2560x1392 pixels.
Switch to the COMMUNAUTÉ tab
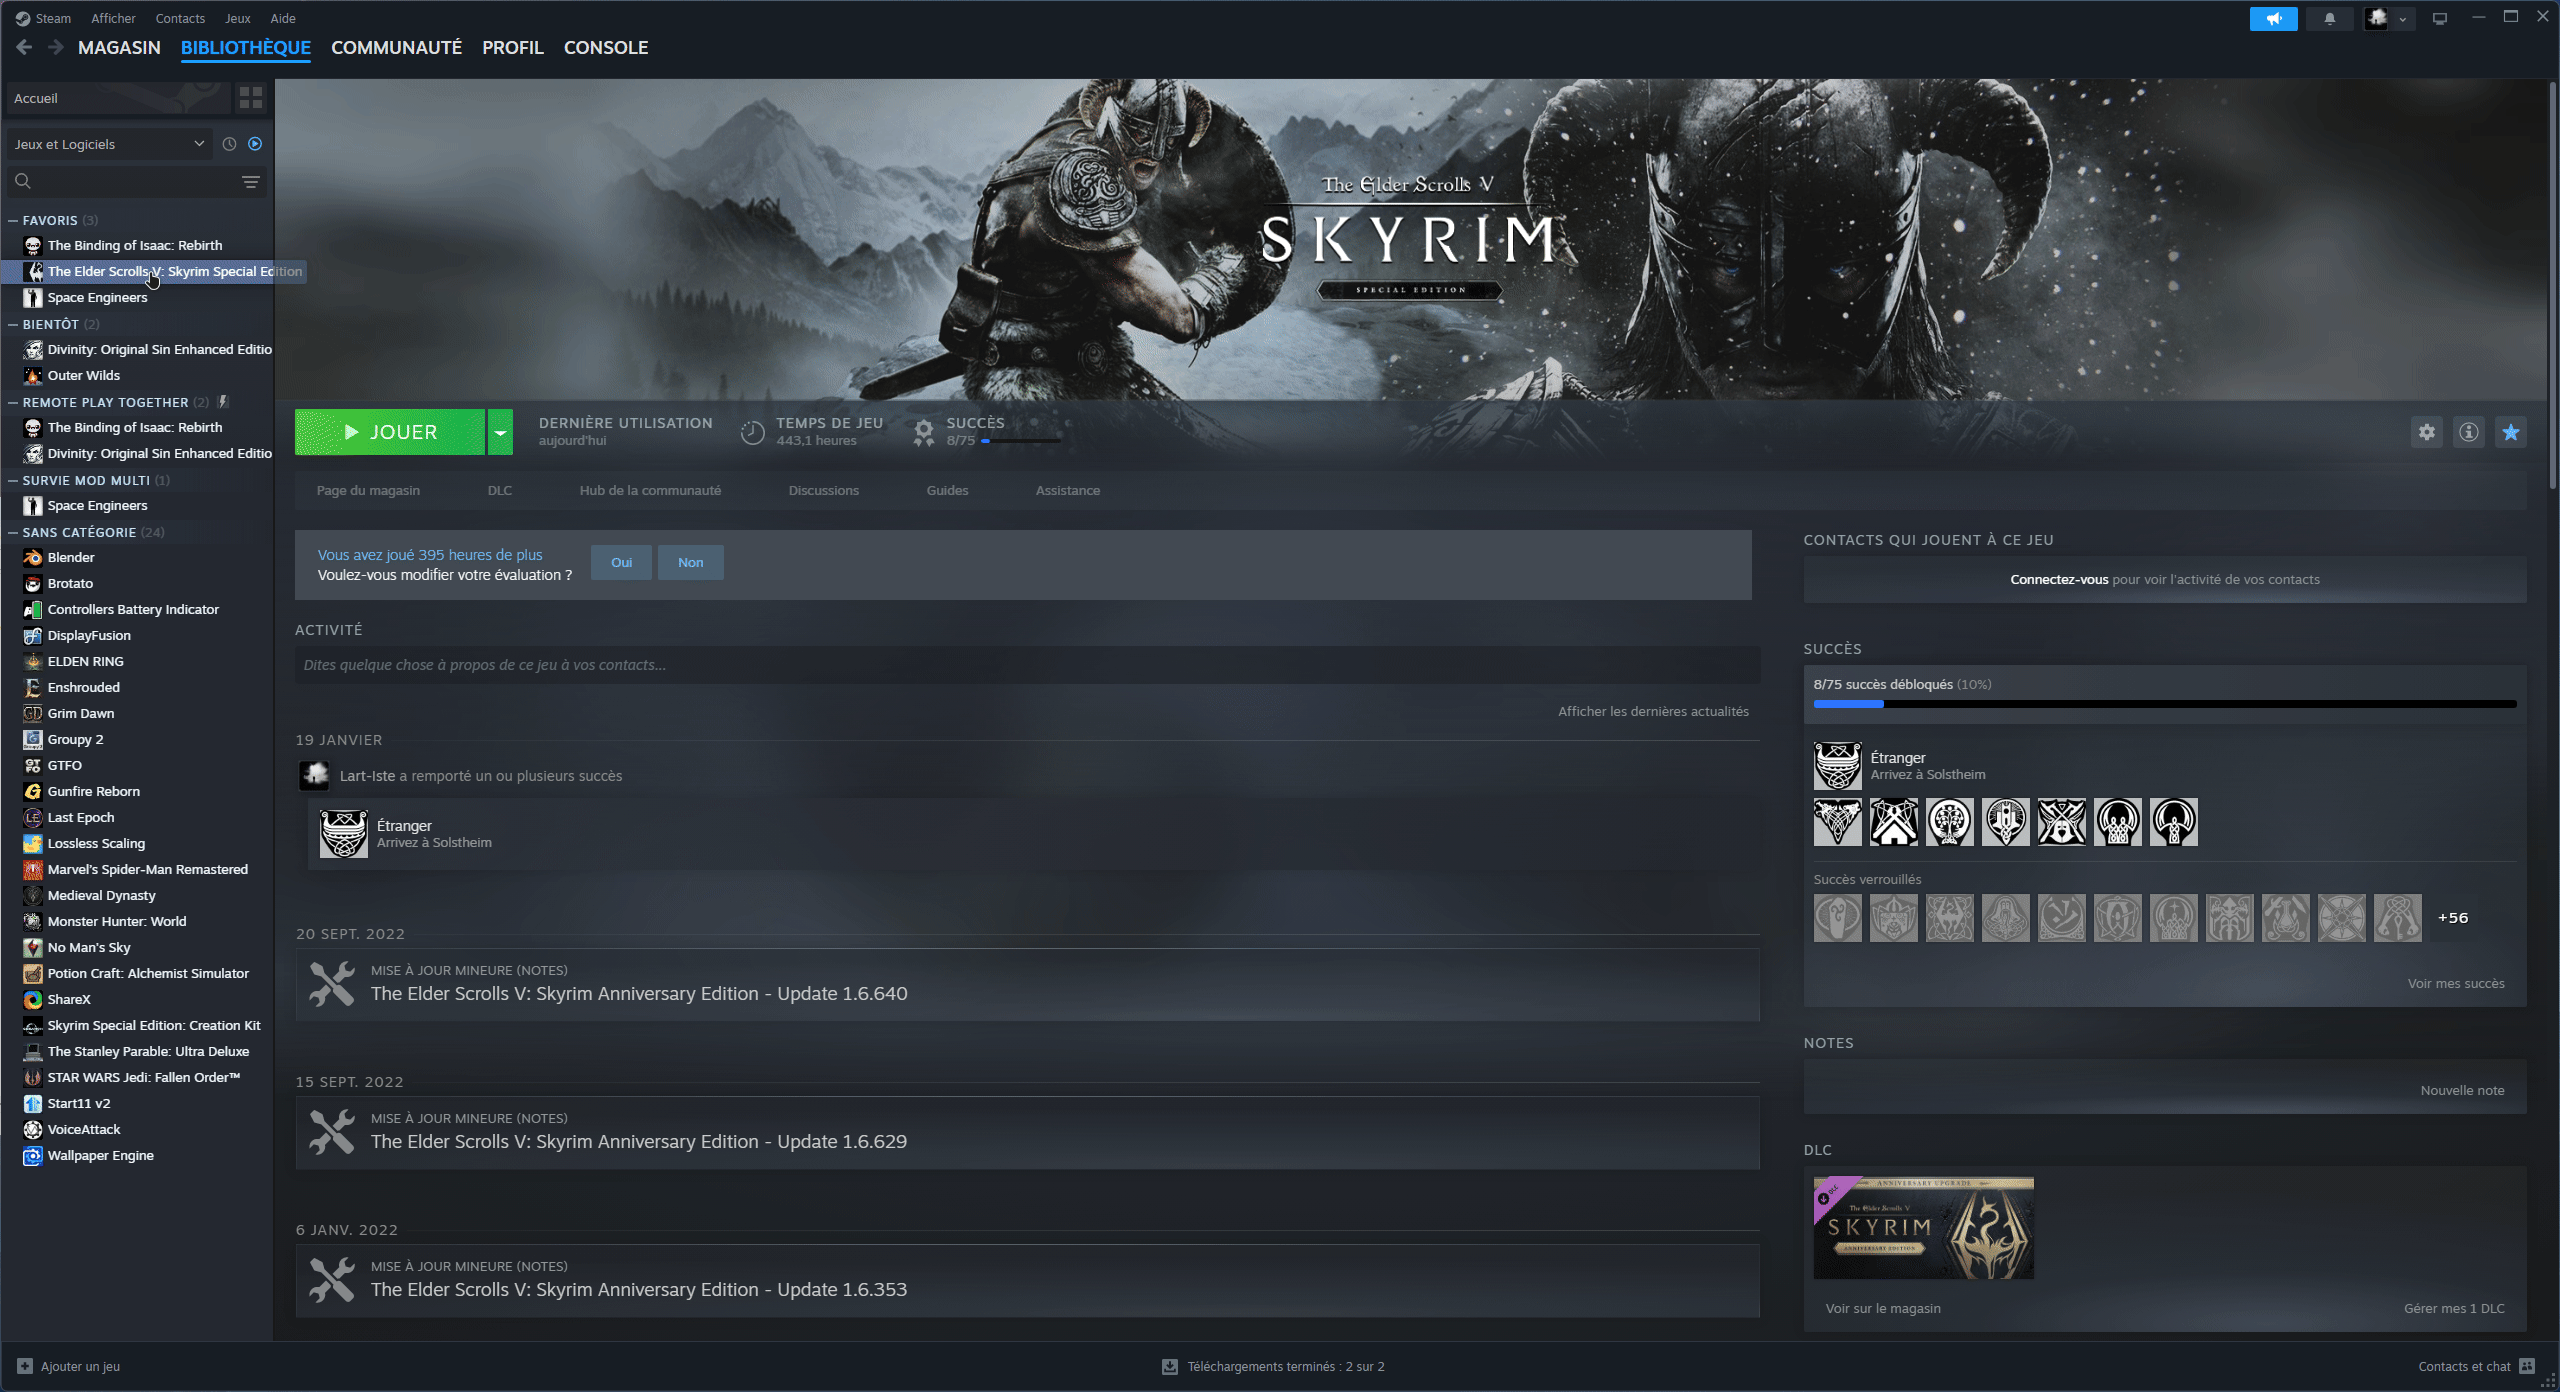[396, 47]
